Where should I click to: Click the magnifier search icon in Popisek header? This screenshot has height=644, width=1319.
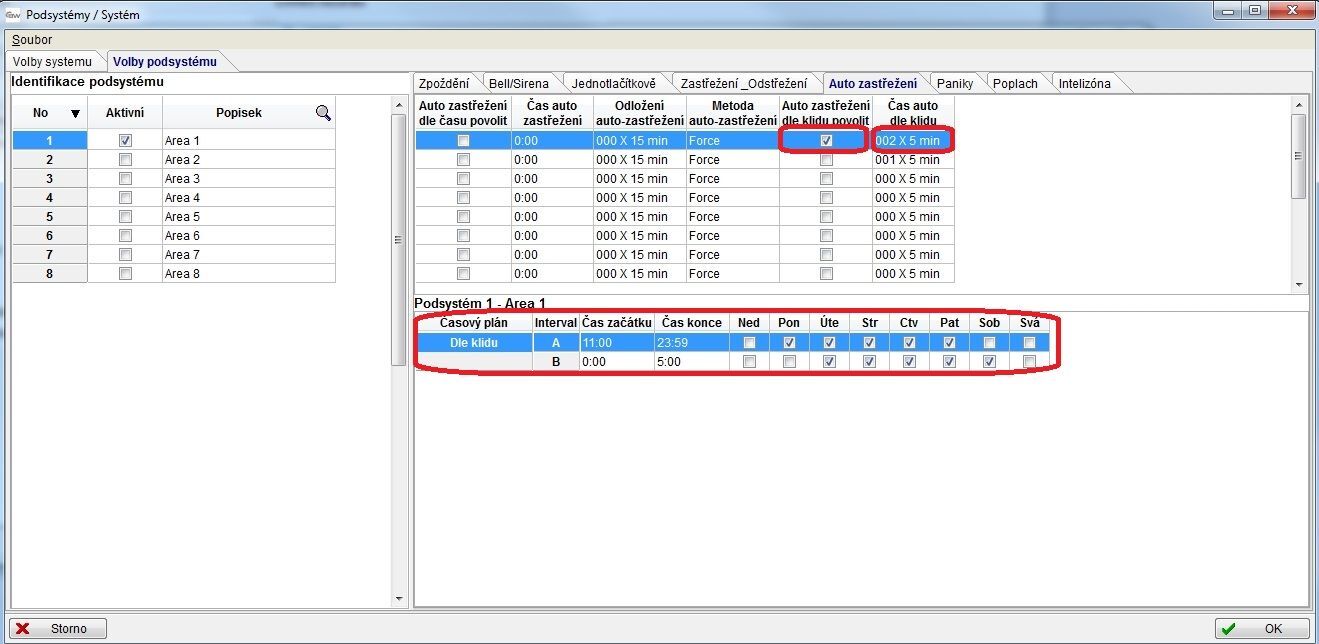[323, 113]
